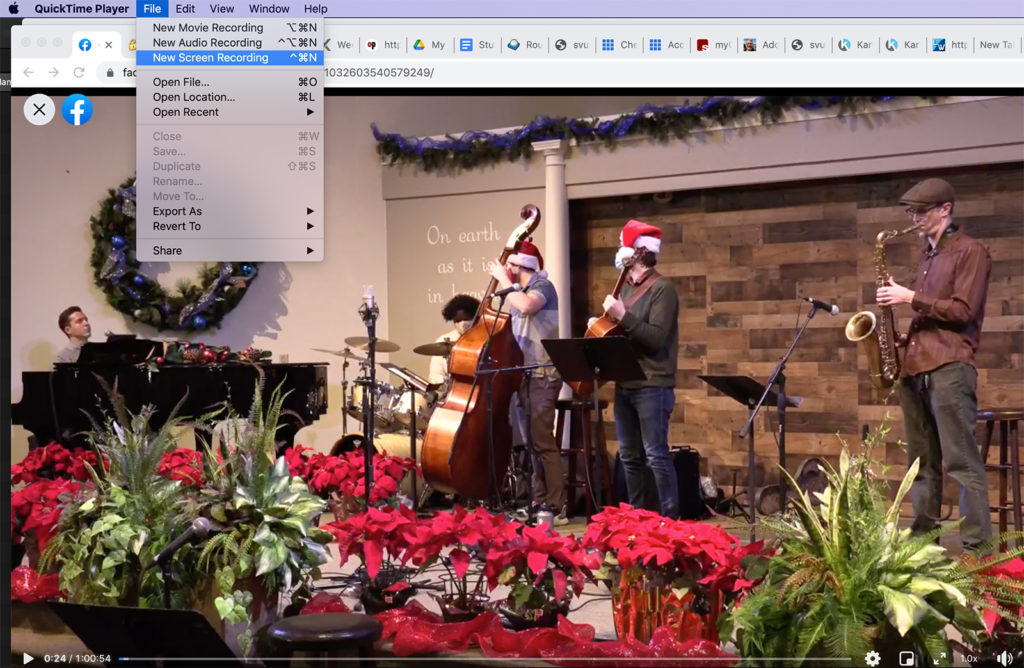Click the browser back arrow
Viewport: 1024px width, 668px height.
pos(28,72)
